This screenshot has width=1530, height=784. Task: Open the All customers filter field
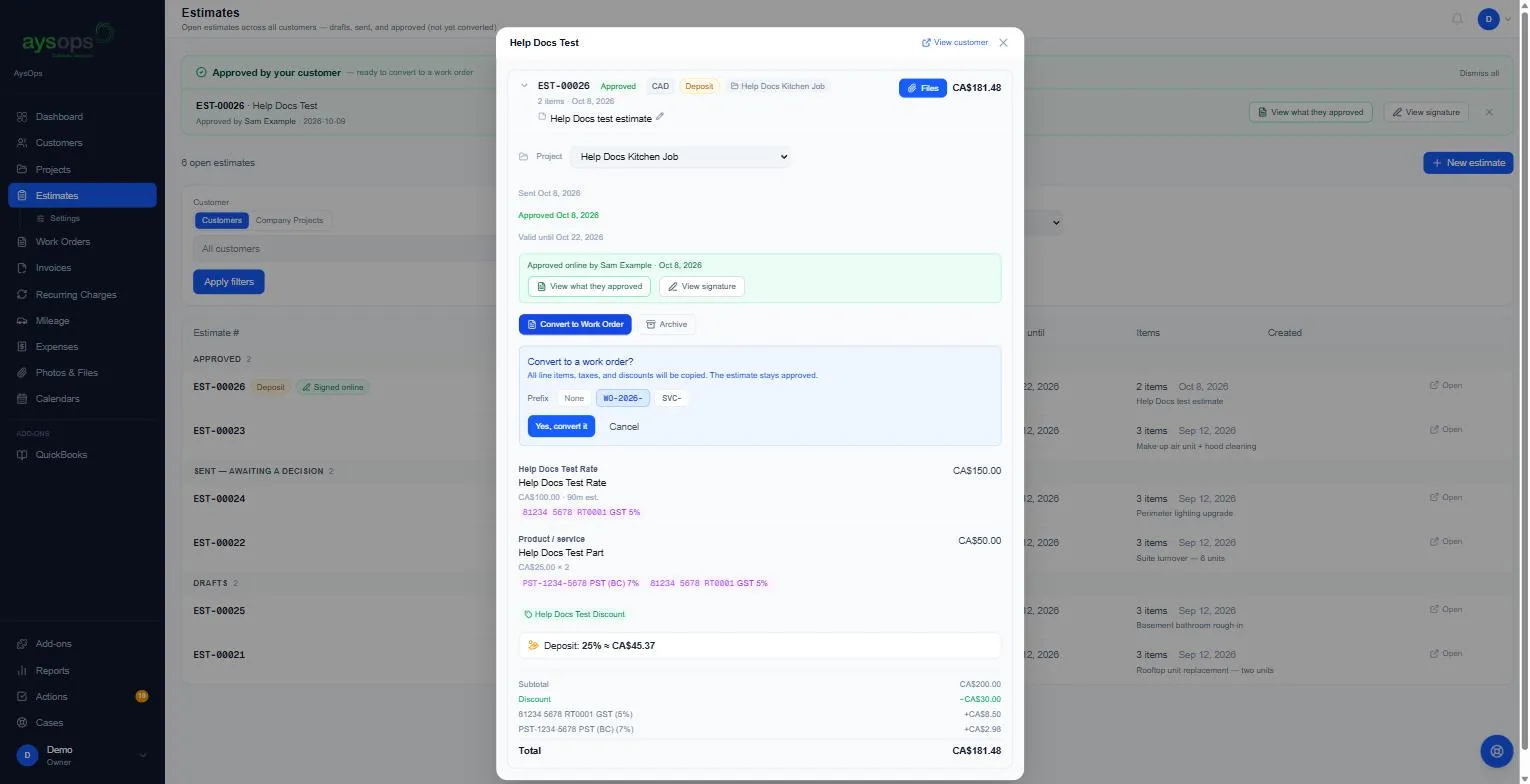coord(344,249)
